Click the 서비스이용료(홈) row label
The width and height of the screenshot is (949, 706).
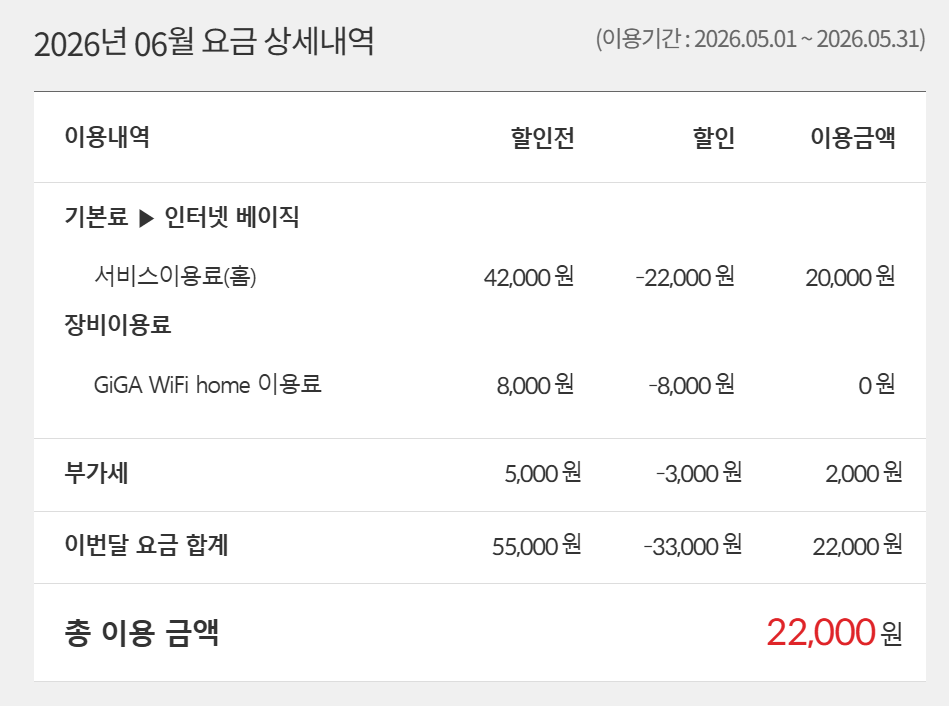pyautogui.click(x=175, y=276)
